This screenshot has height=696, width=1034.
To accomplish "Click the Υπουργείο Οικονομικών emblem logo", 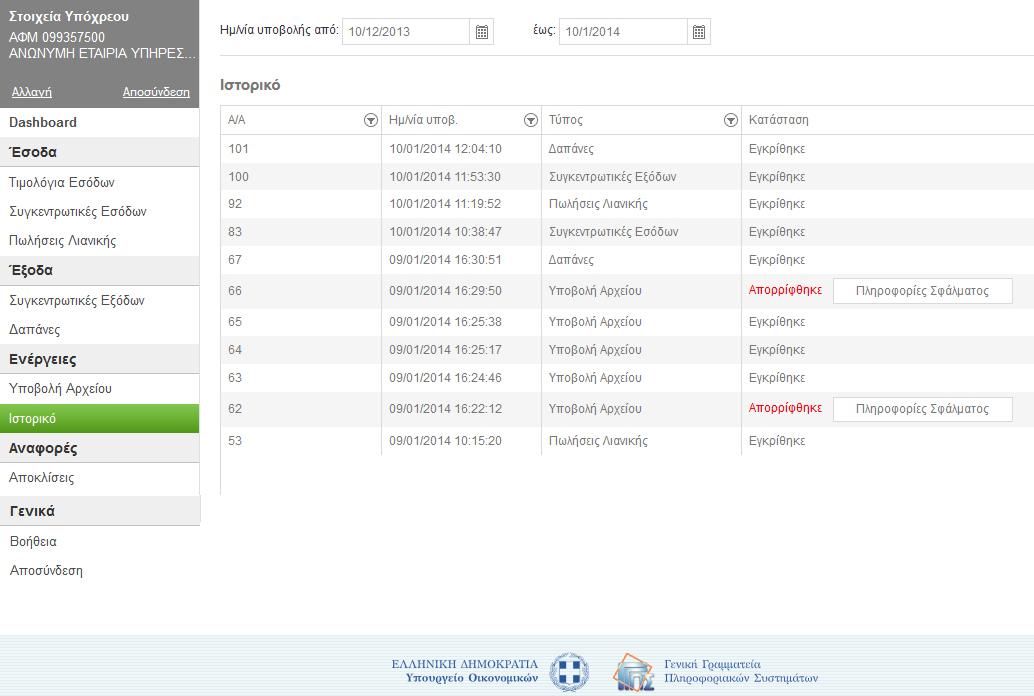I will tap(570, 672).
